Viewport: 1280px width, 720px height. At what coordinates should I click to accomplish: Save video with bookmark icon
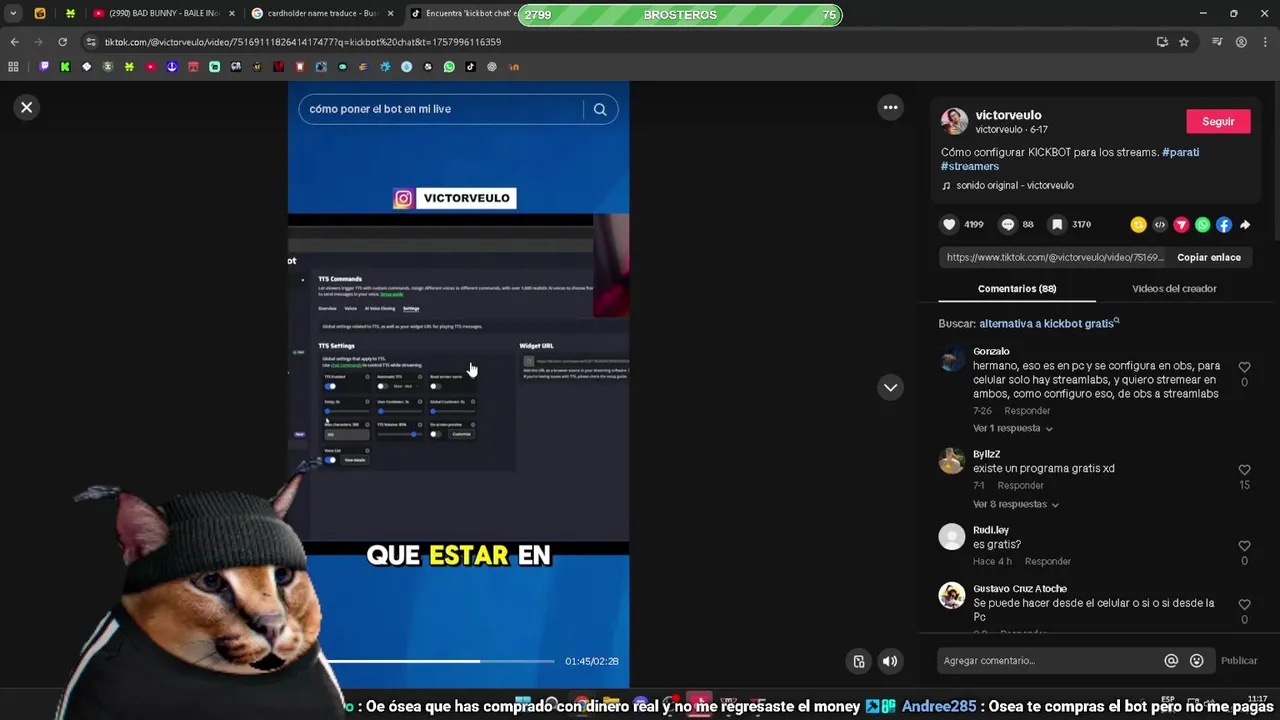click(x=1057, y=225)
